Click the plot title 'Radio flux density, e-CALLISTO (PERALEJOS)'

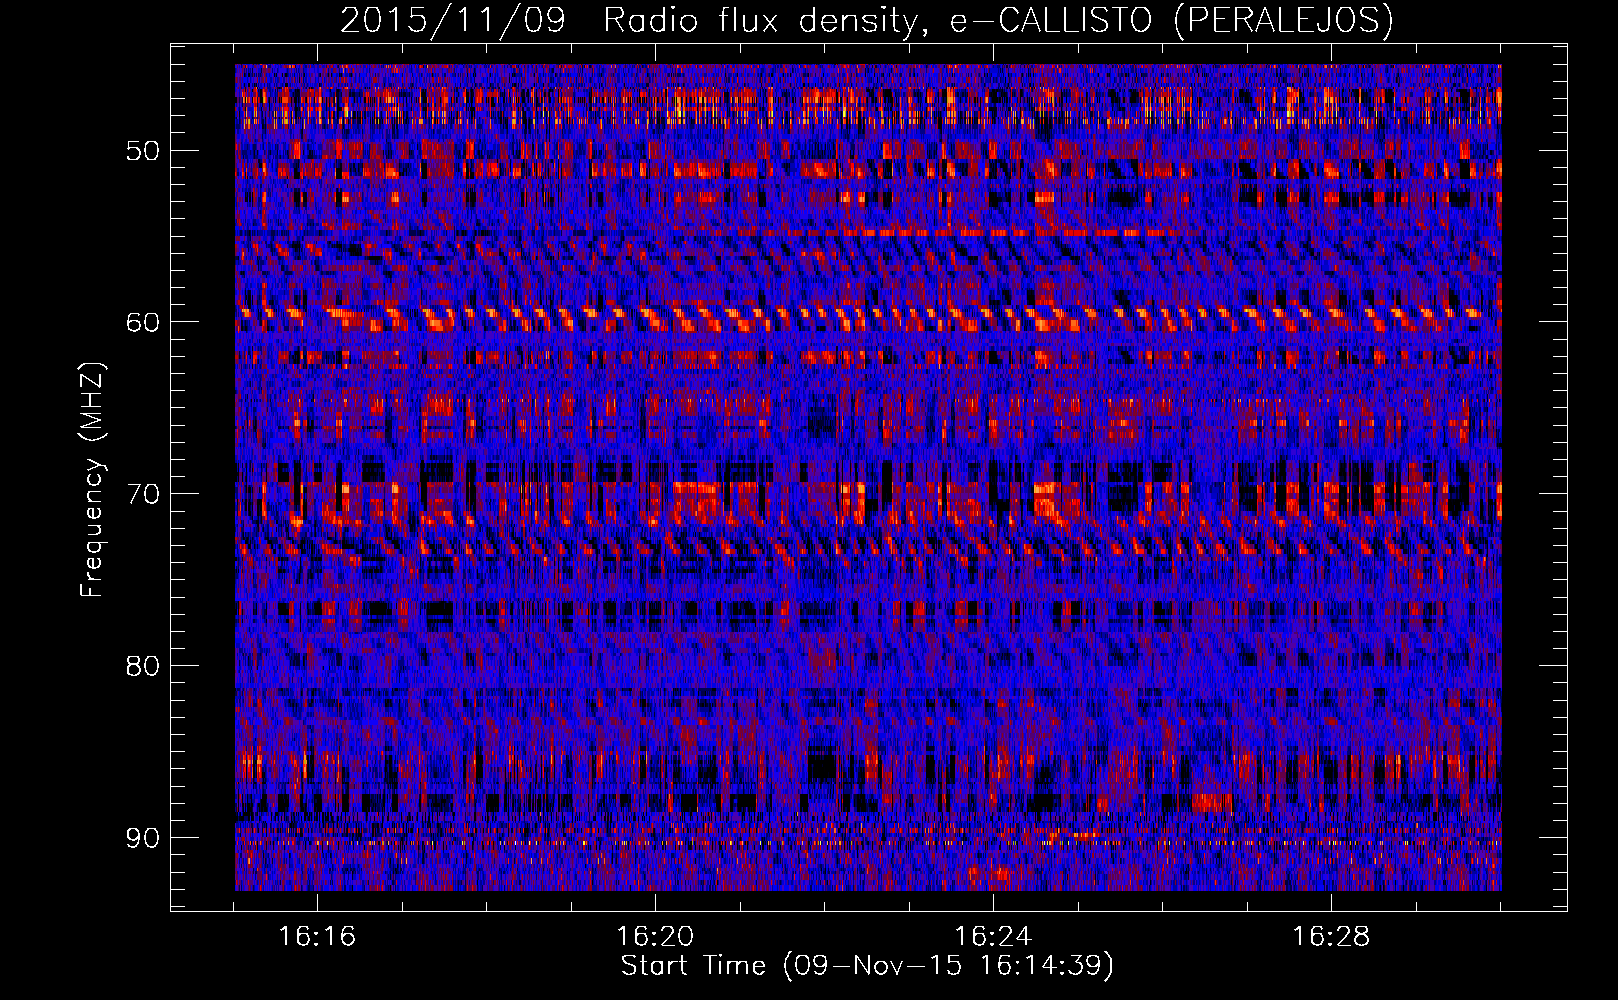click(998, 21)
